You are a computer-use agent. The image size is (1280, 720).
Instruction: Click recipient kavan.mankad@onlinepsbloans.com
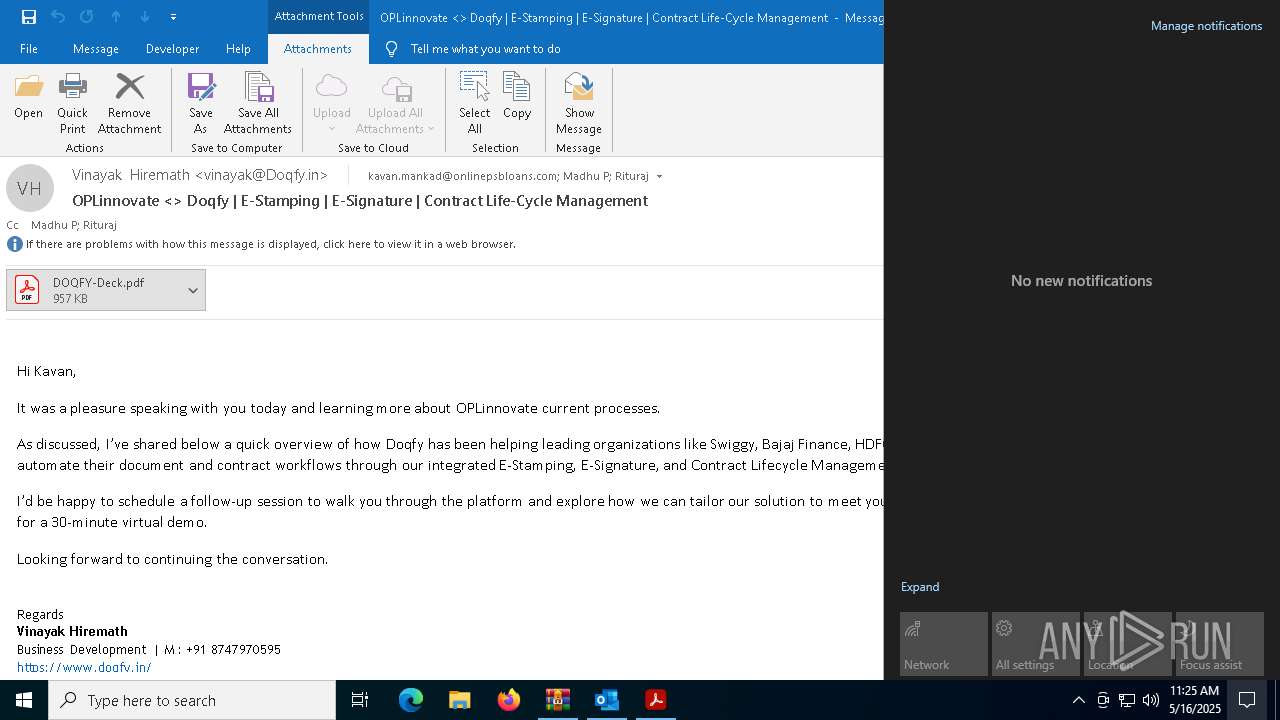click(462, 176)
